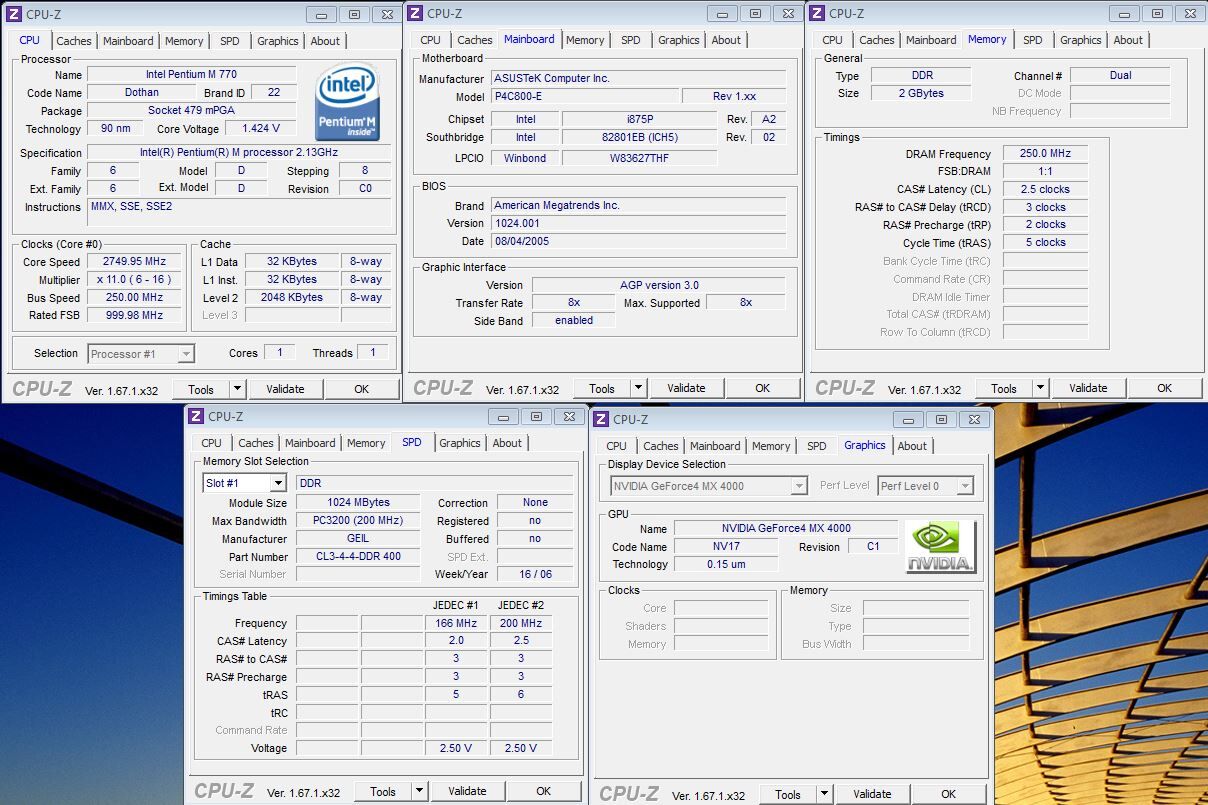Switch to SPD tab in Memory window
This screenshot has height=805, width=1208.
pyautogui.click(x=1033, y=40)
